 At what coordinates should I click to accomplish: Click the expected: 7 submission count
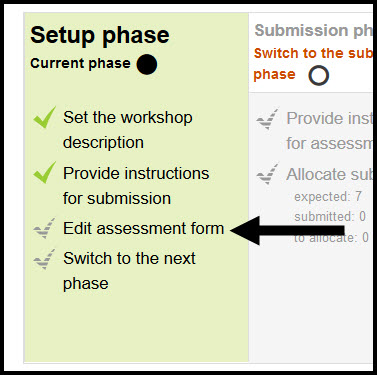pyautogui.click(x=328, y=197)
